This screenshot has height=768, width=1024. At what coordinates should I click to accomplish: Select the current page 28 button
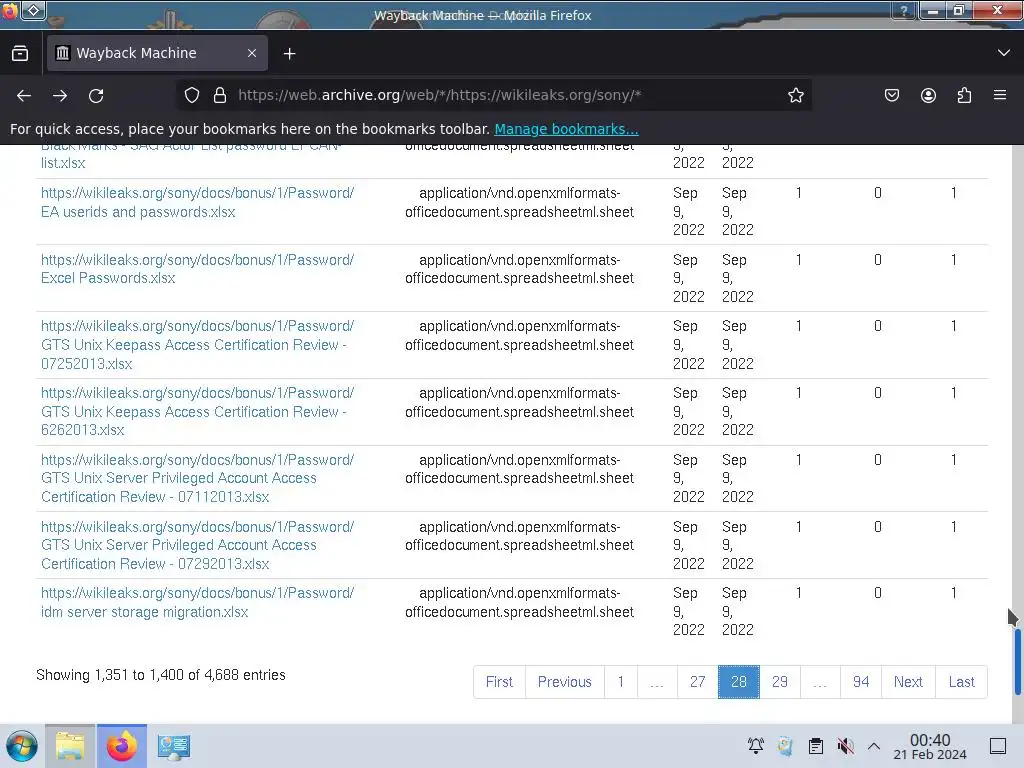[739, 682]
